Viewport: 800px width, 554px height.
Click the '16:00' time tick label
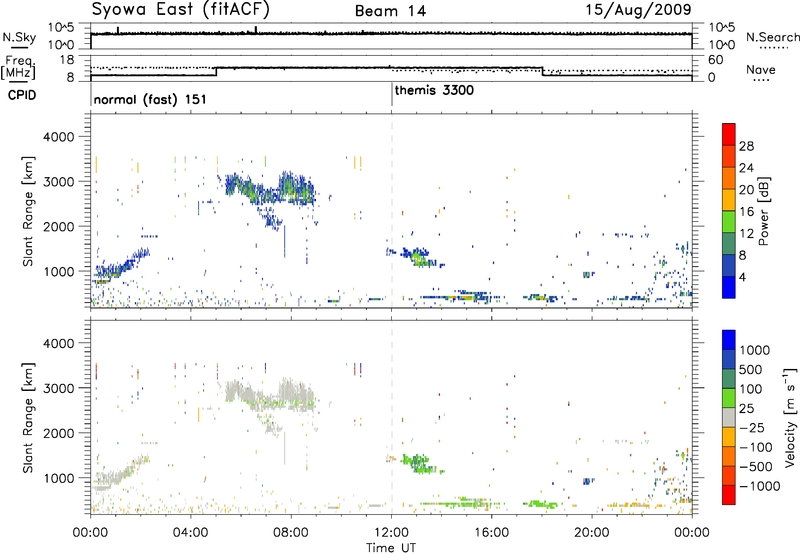coord(491,533)
